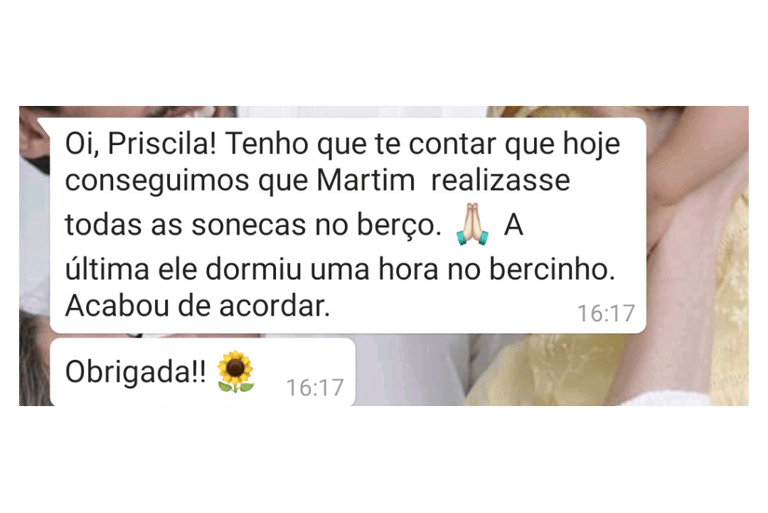Select the 16:17 timestamp beside Obrigada!!
Screen dimensions: 768x513
click(x=315, y=388)
